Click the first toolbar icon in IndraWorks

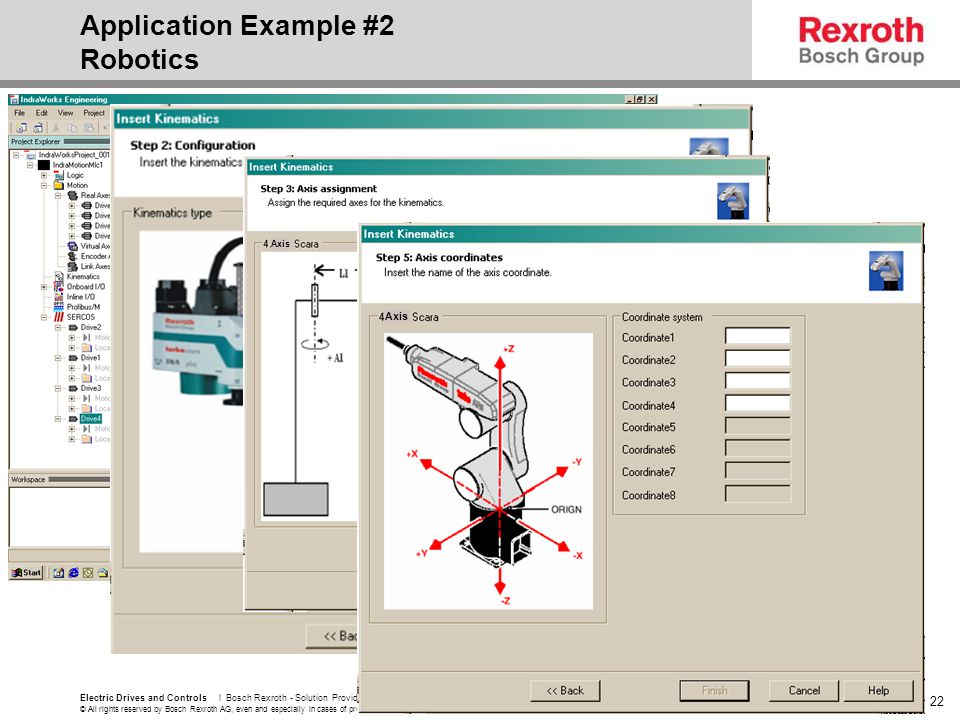coord(21,128)
